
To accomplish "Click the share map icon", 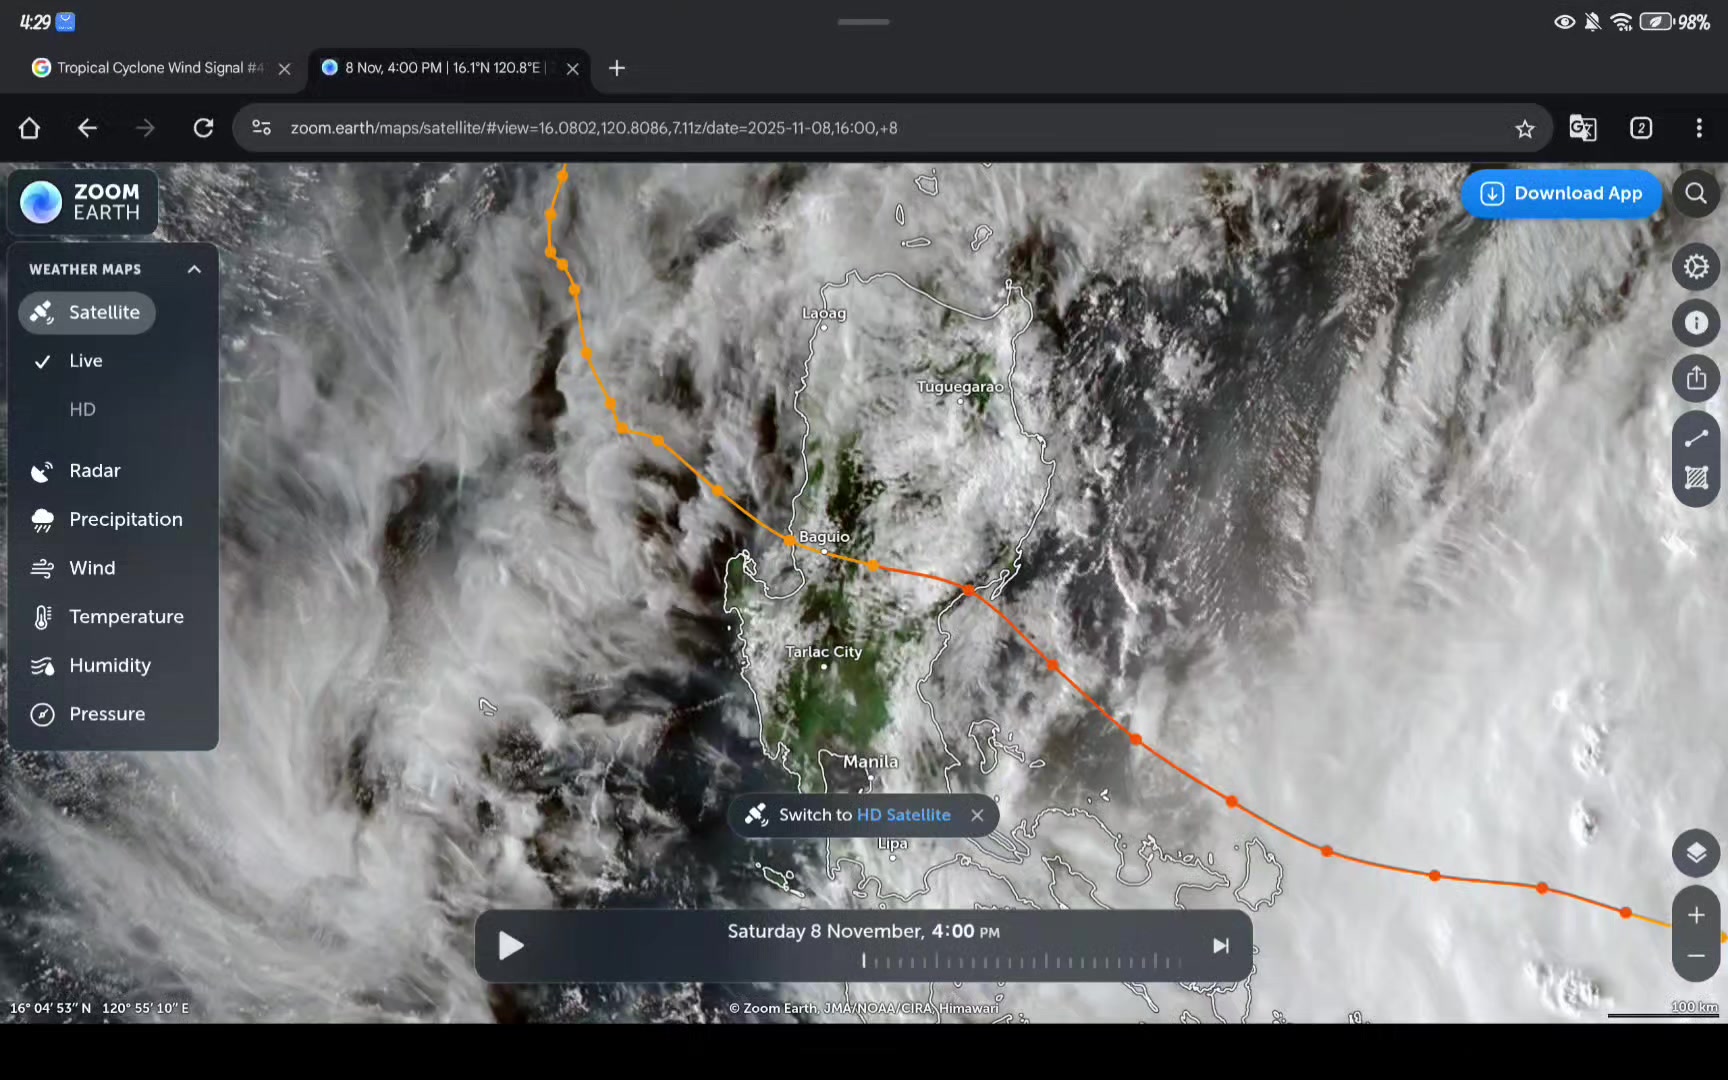I will point(1696,379).
